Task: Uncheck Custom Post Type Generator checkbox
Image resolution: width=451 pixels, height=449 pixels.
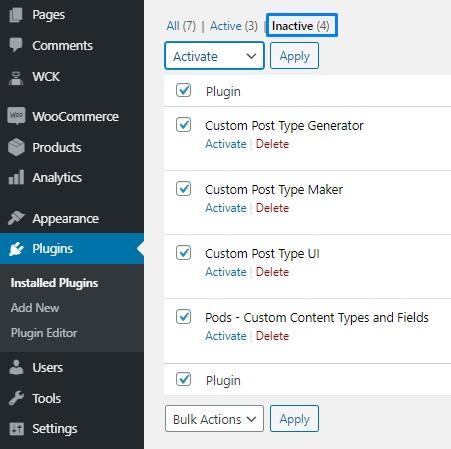Action: tap(183, 125)
